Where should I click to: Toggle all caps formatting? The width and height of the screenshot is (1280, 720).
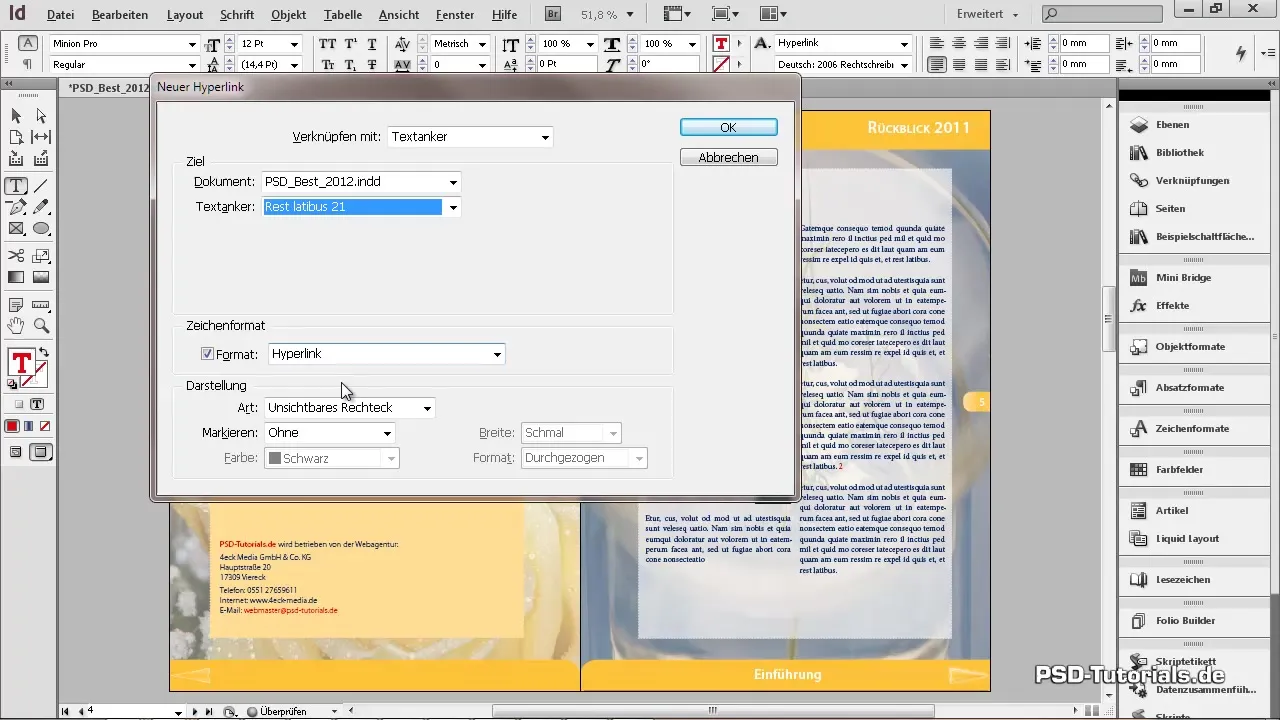coord(328,44)
